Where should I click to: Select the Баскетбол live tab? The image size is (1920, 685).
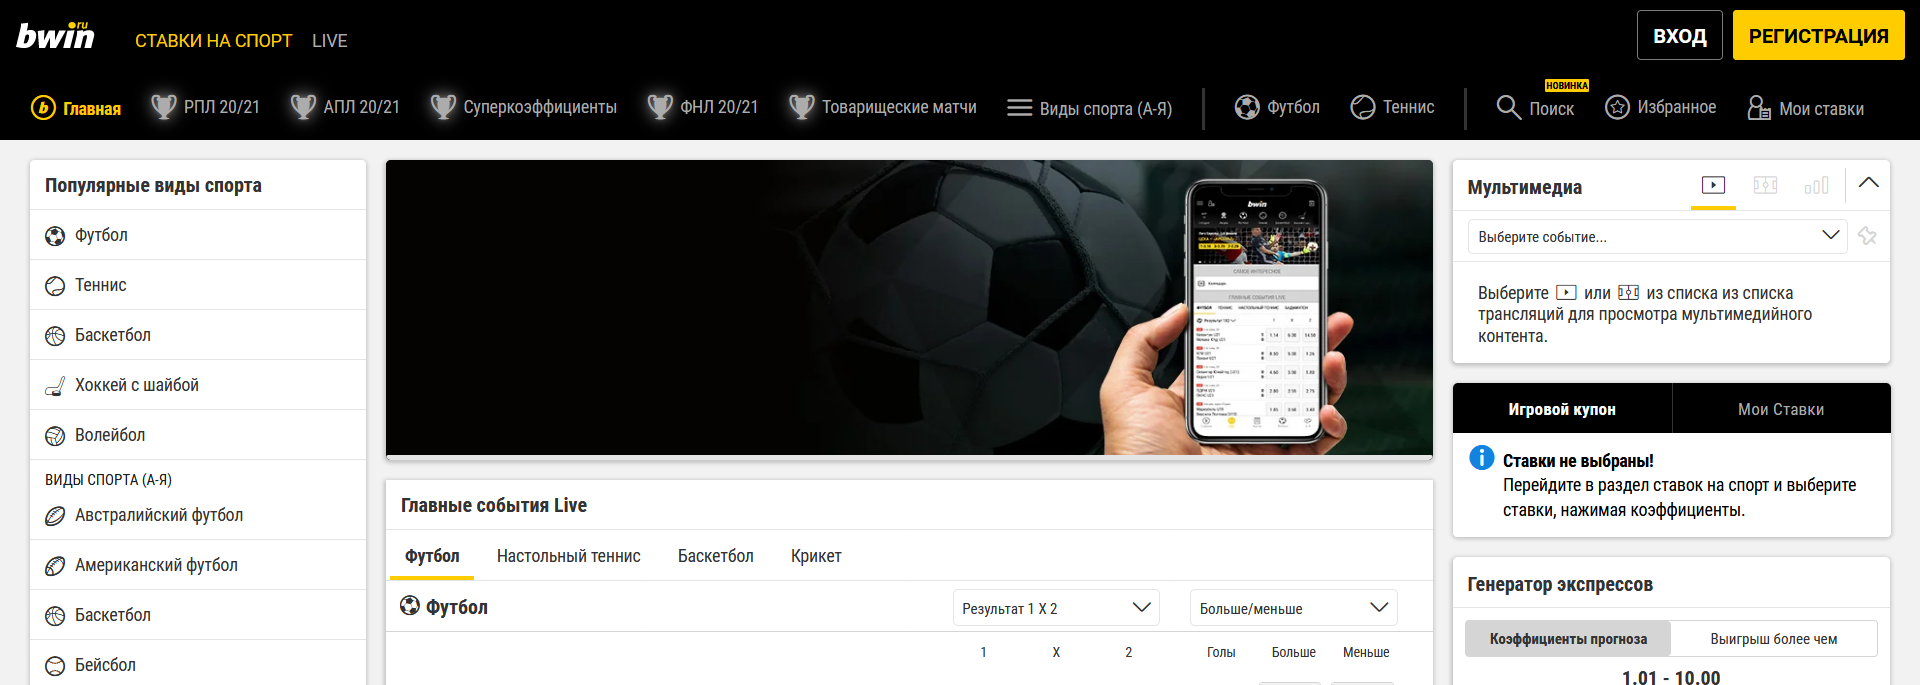(x=715, y=556)
